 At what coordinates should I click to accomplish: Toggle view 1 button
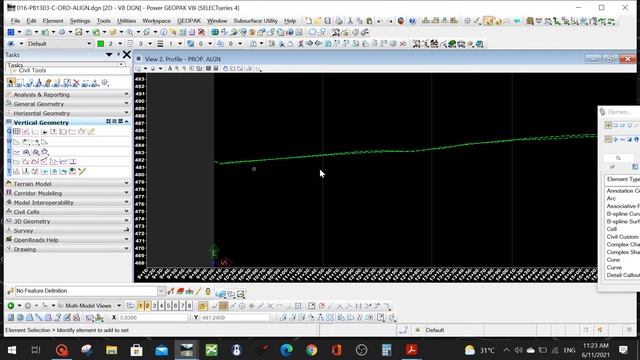(140, 306)
